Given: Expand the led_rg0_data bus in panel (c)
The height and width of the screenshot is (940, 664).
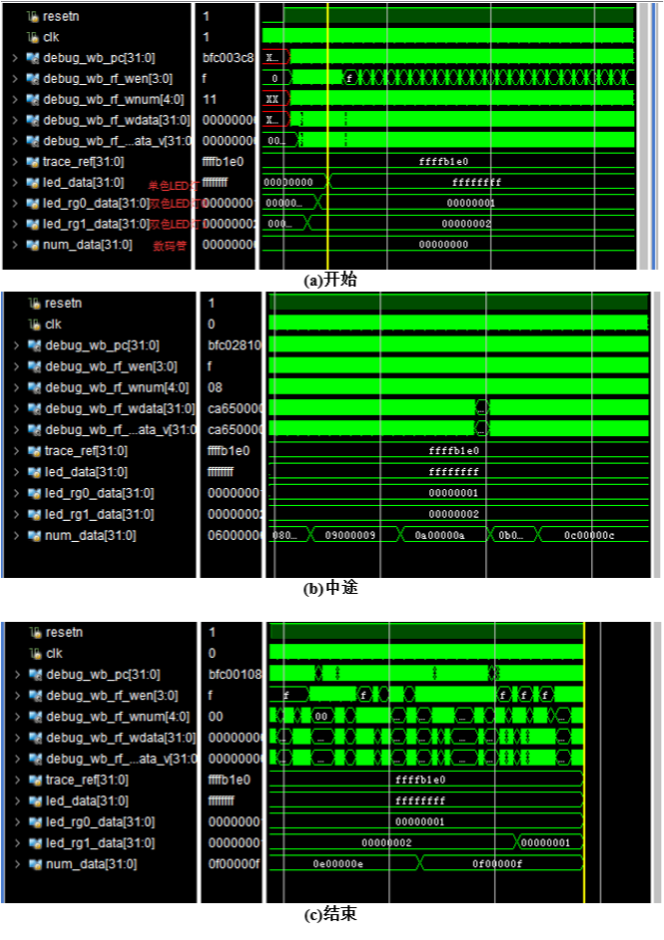Looking at the screenshot, I should pos(16,822).
